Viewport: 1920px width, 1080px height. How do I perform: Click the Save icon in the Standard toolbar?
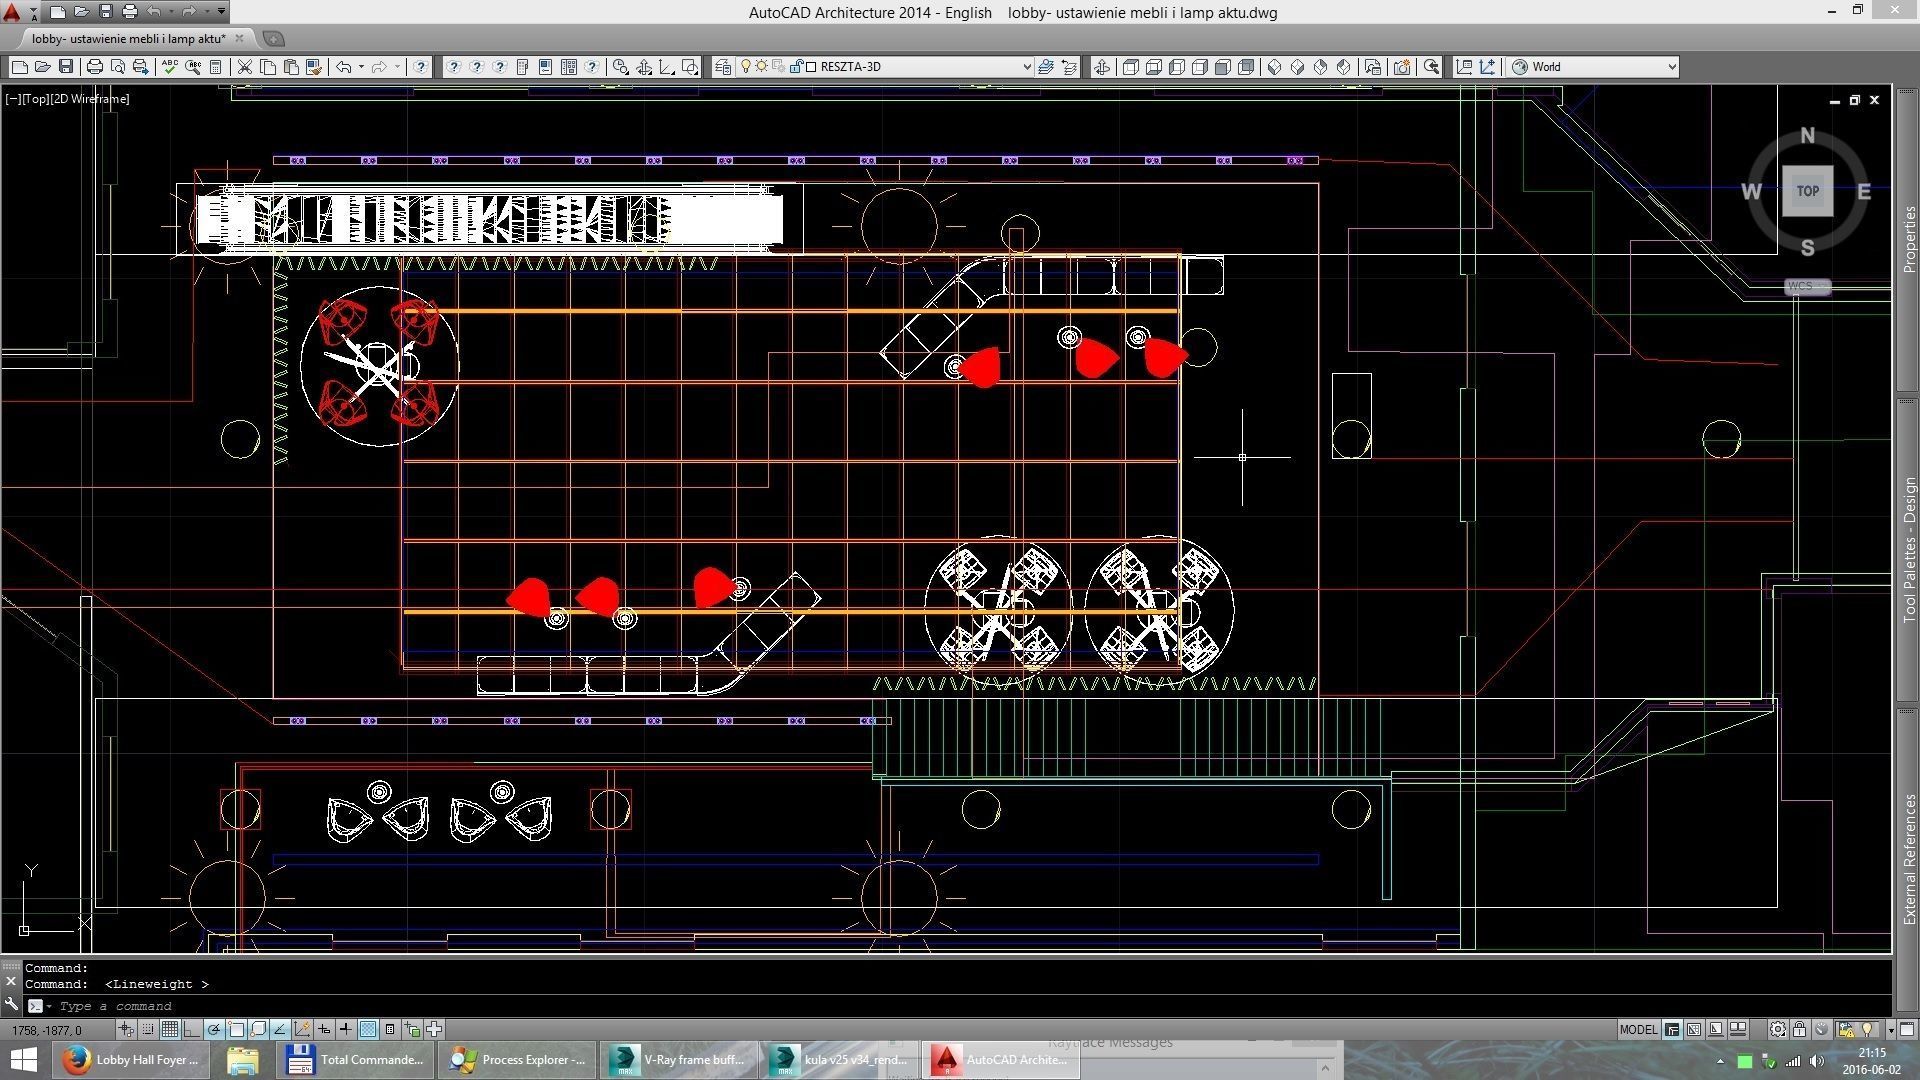click(66, 67)
